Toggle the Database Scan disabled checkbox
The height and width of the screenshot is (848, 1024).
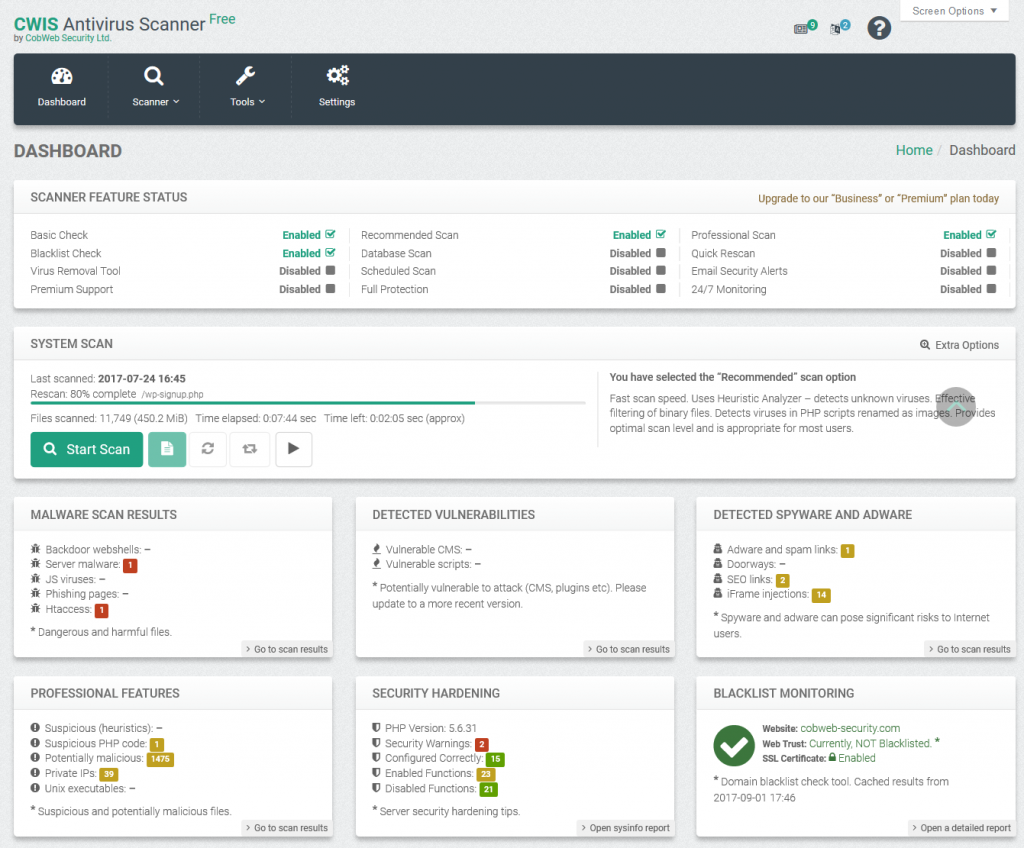pyautogui.click(x=661, y=253)
